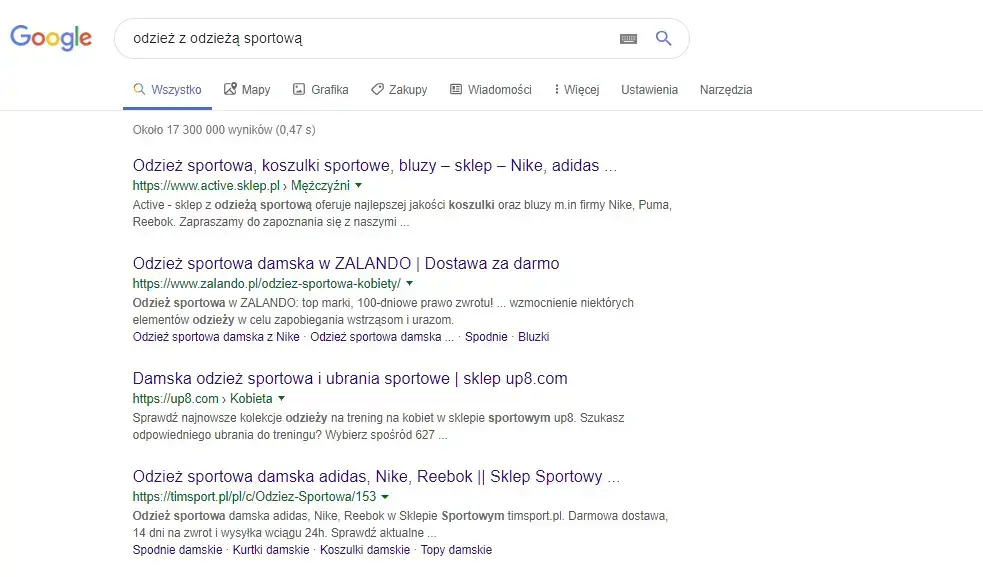The height and width of the screenshot is (577, 983).
Task: Click the Bluzki sitelink under the Zalando result
Action: (x=533, y=336)
